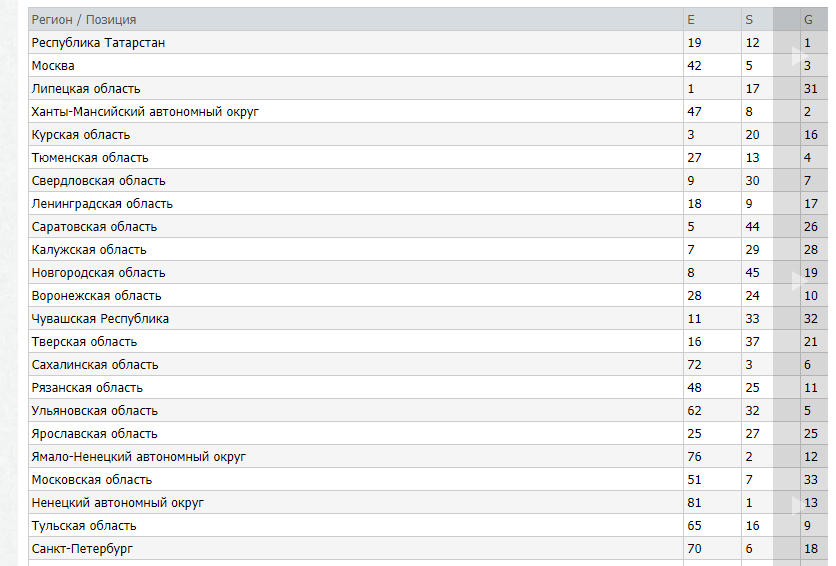
Task: Select Ханты-Мансийский автономный округ region
Action: (x=145, y=112)
